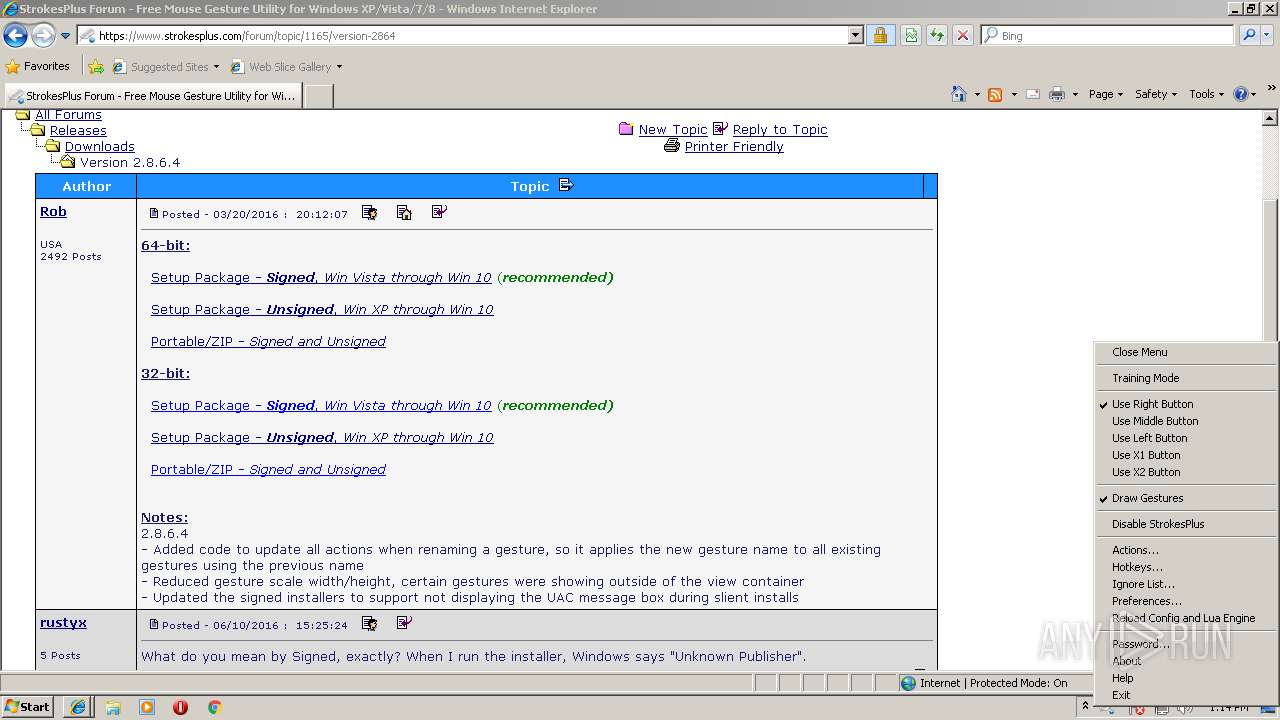Click the Read Mail envelope icon

coord(1033,94)
